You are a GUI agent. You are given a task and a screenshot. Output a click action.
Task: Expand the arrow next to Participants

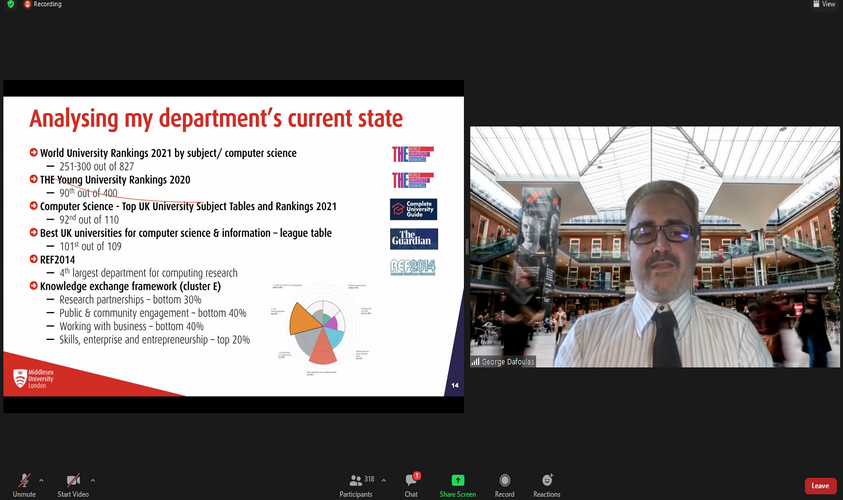[x=384, y=479]
